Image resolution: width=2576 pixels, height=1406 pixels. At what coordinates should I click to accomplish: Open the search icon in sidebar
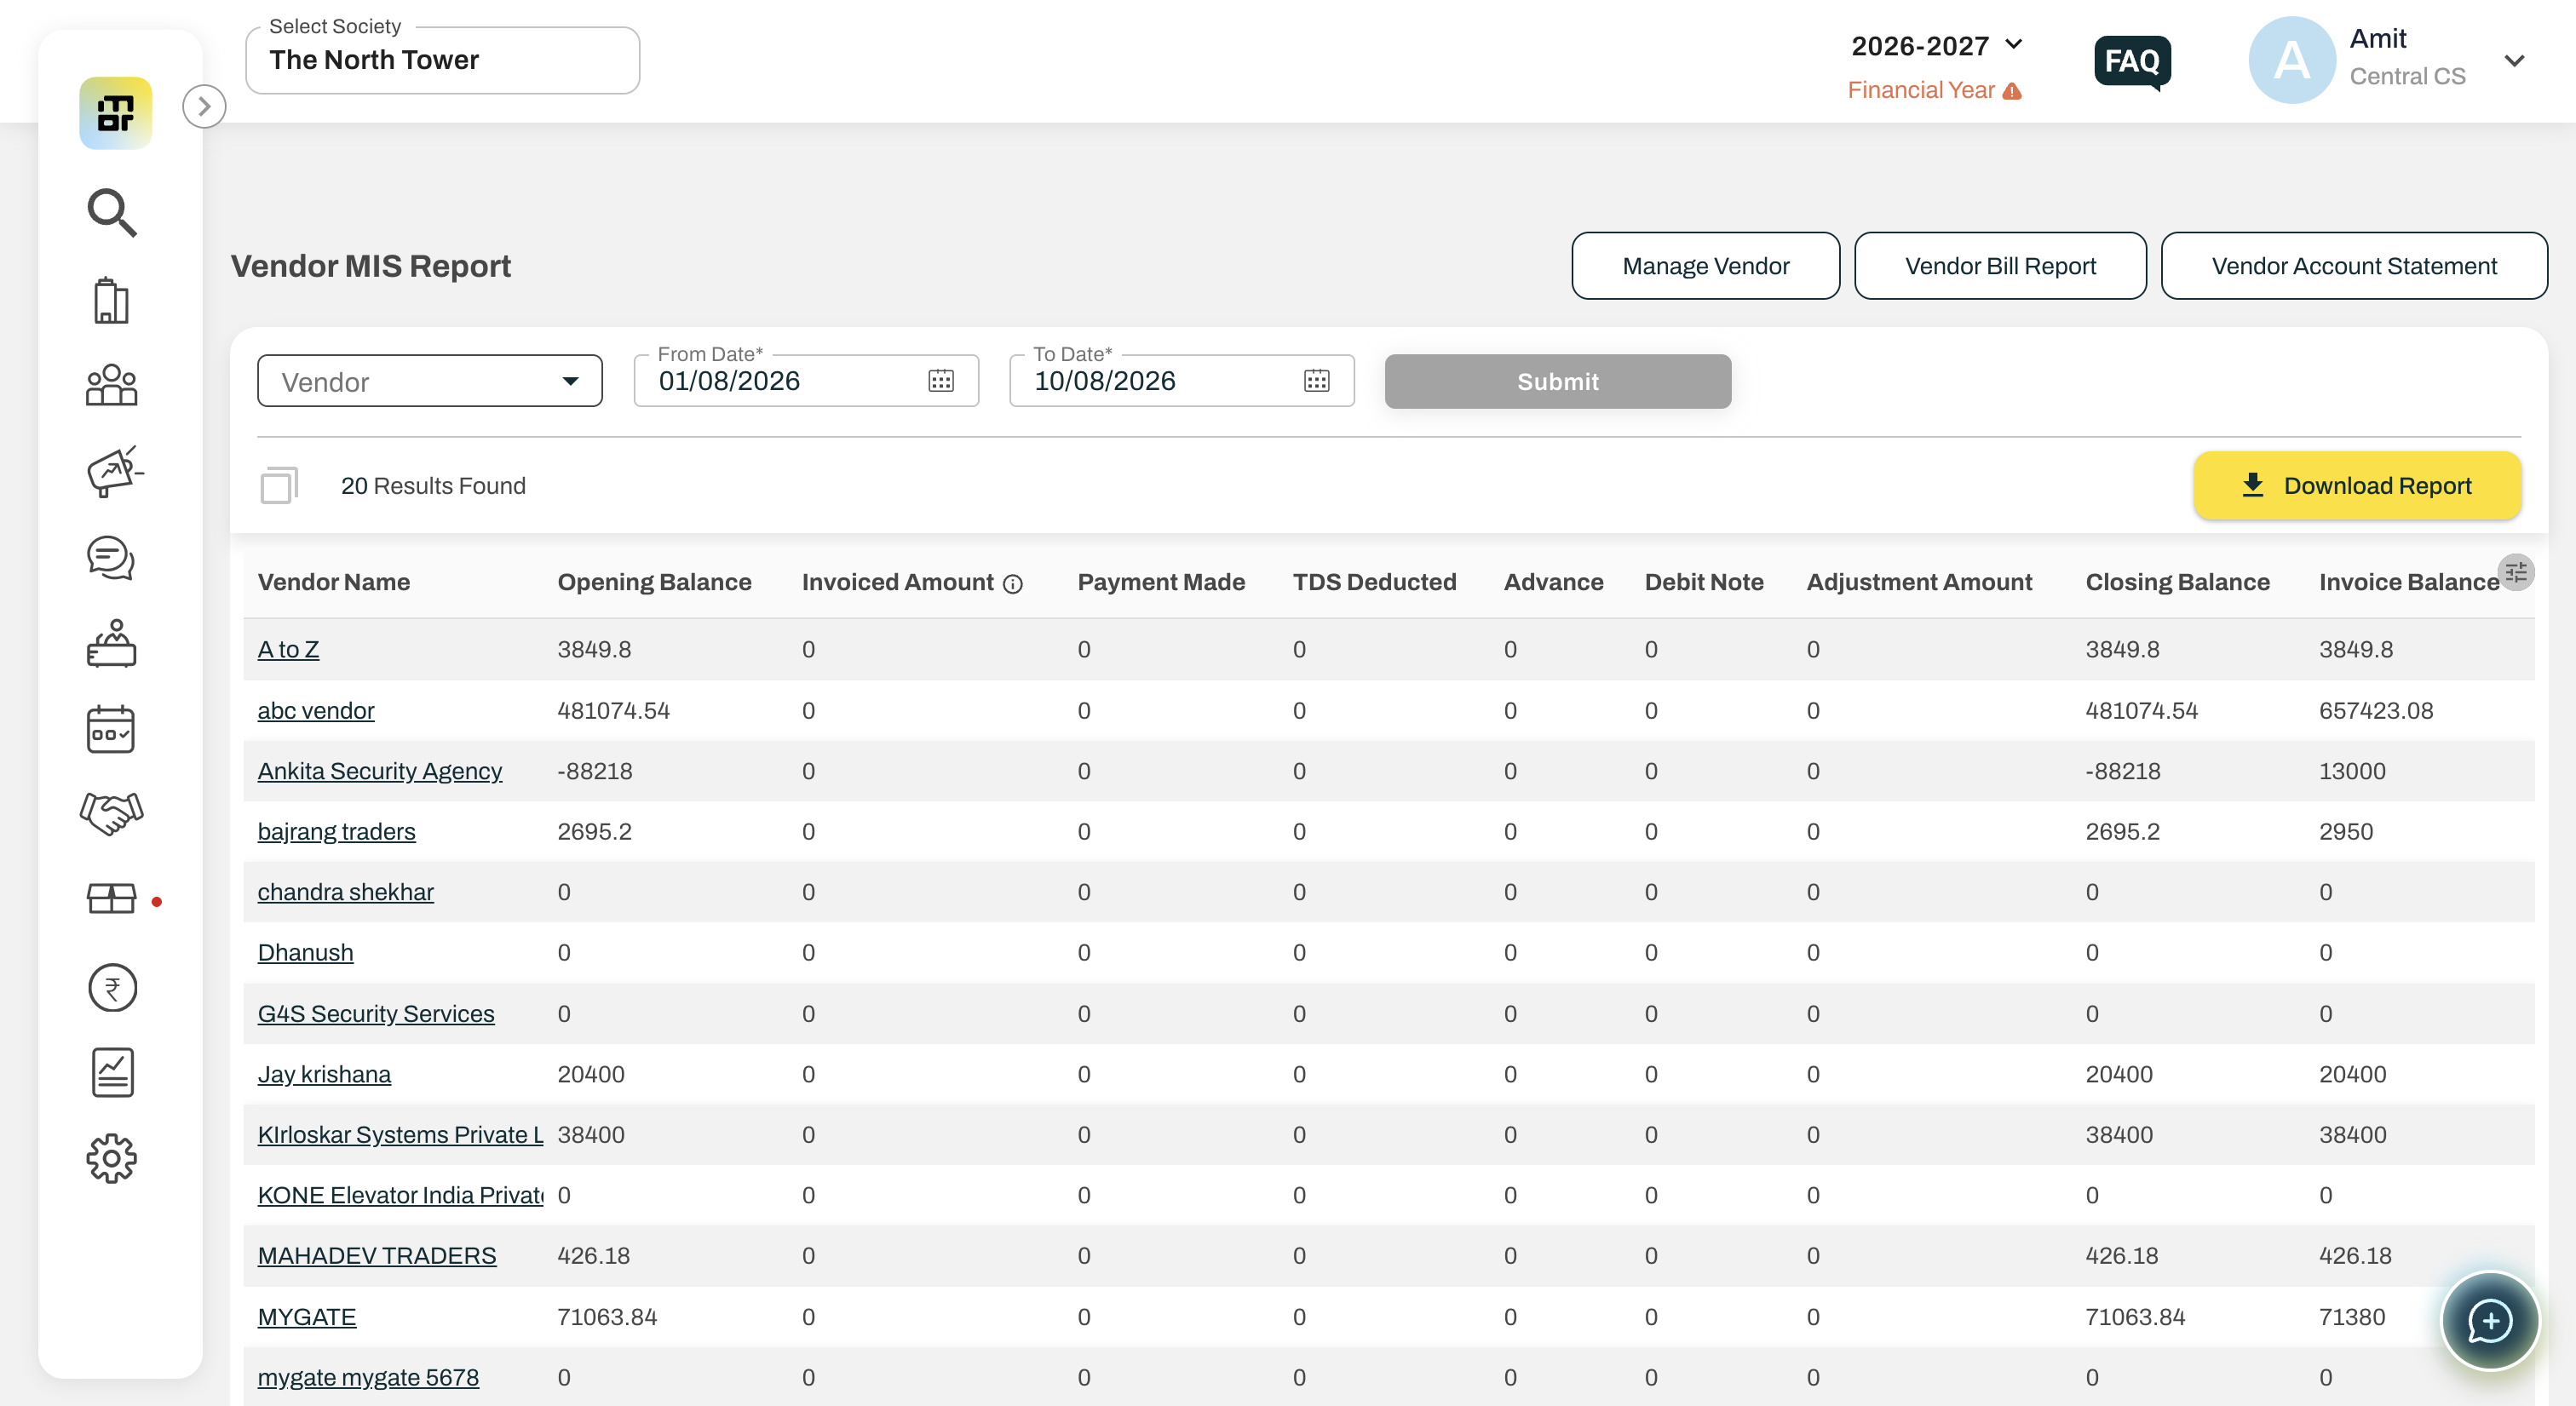[x=112, y=212]
